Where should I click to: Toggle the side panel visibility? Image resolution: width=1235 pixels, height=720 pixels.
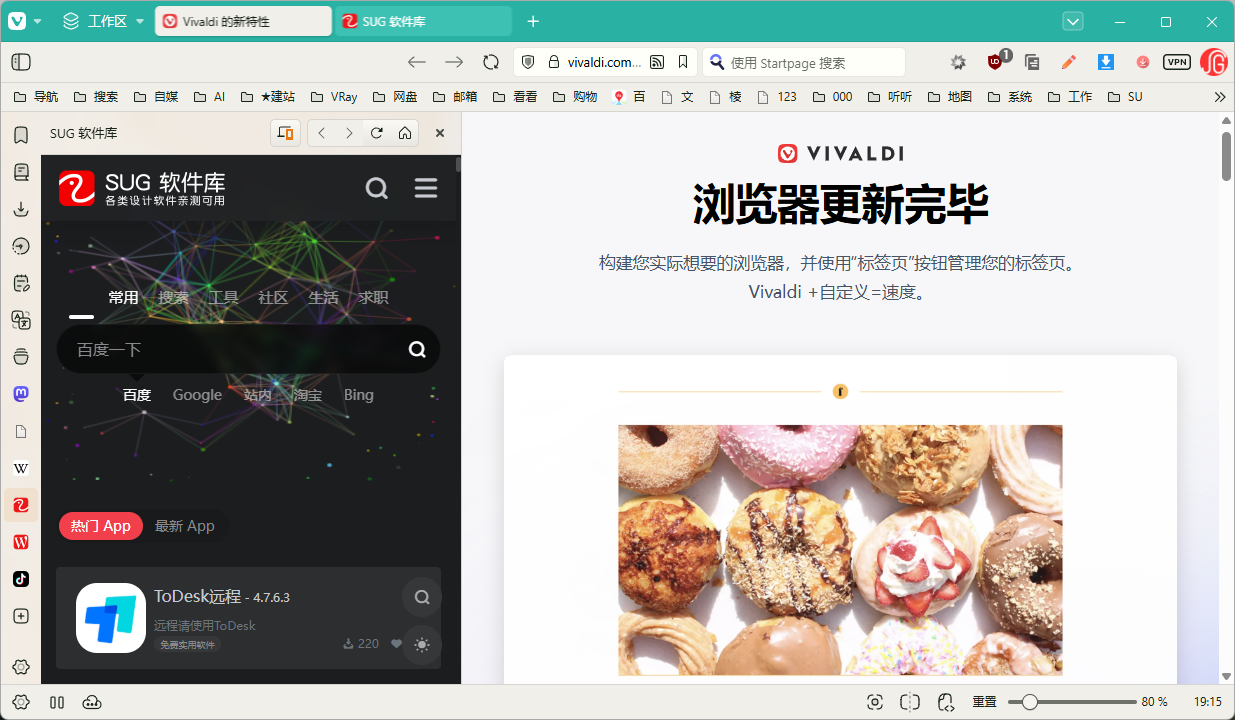point(21,62)
